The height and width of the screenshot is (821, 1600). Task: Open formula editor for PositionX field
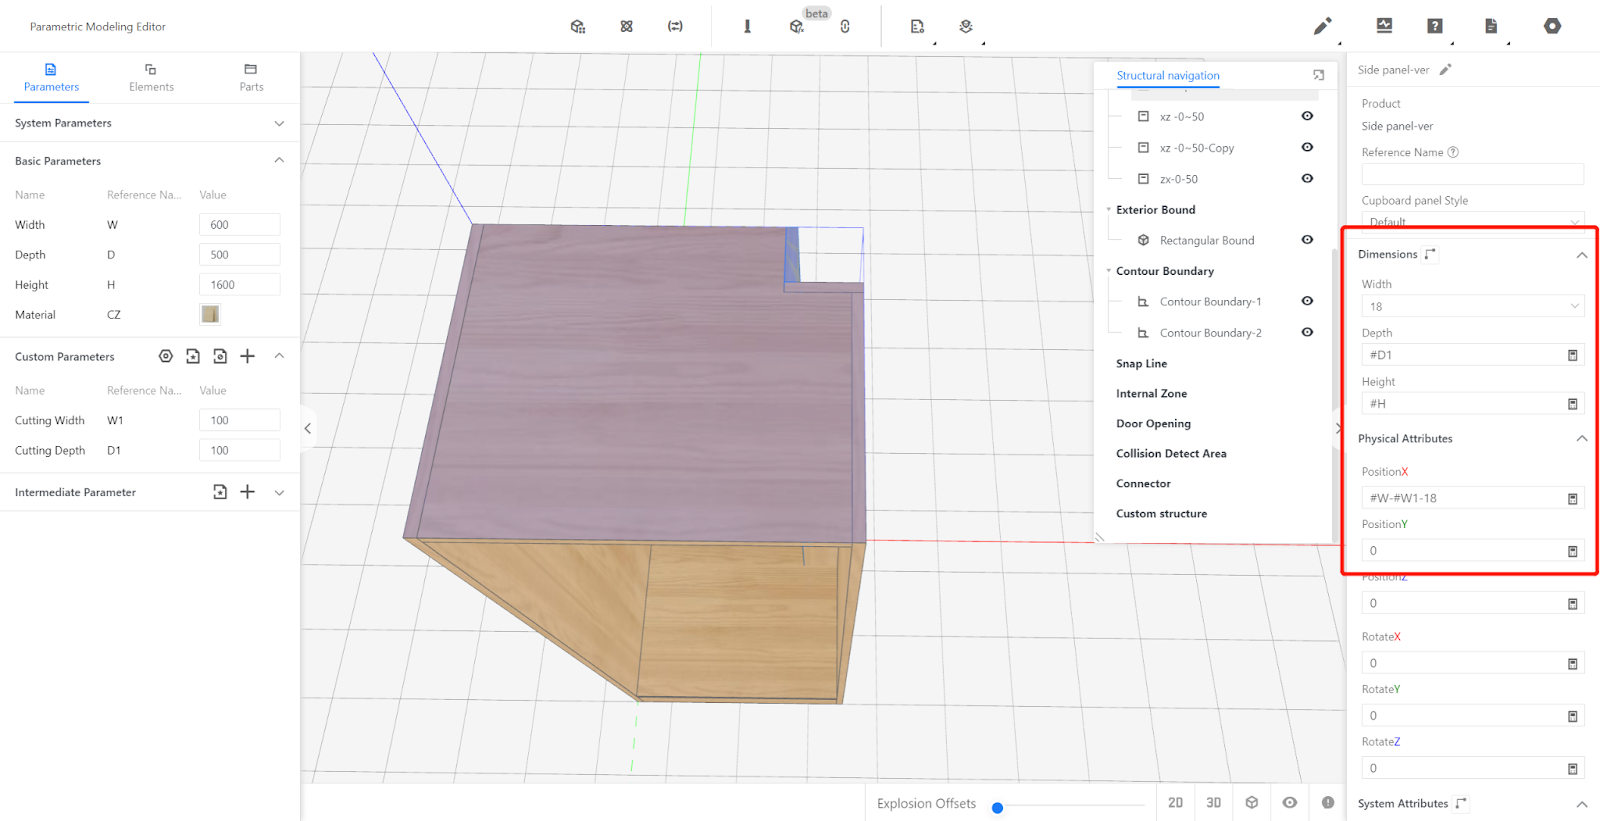tap(1572, 498)
